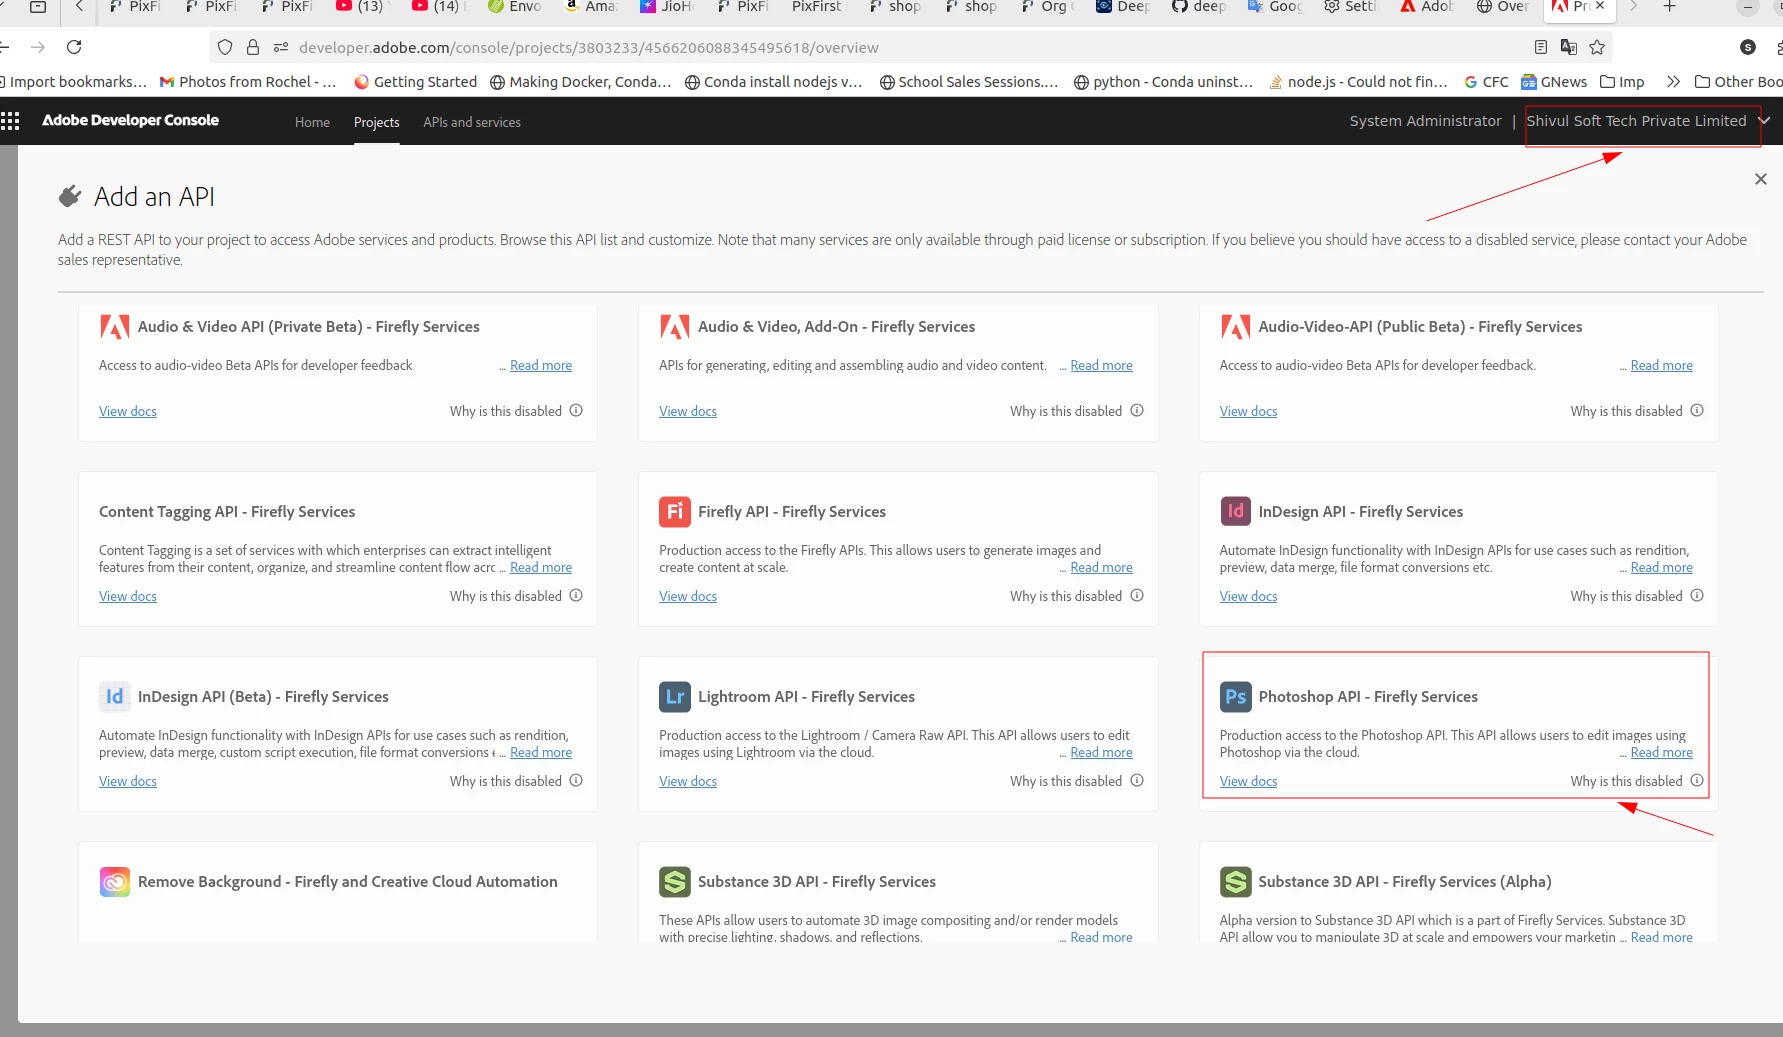Click Why is this disabled on InDesign API card
This screenshot has width=1783, height=1037.
click(1626, 596)
